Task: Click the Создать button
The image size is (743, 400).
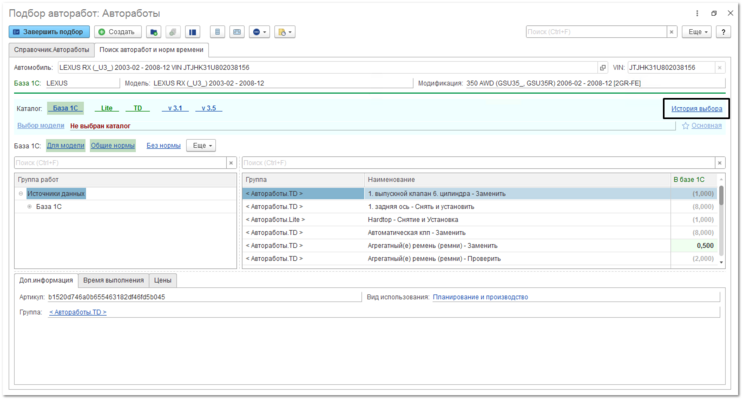Action: (118, 32)
